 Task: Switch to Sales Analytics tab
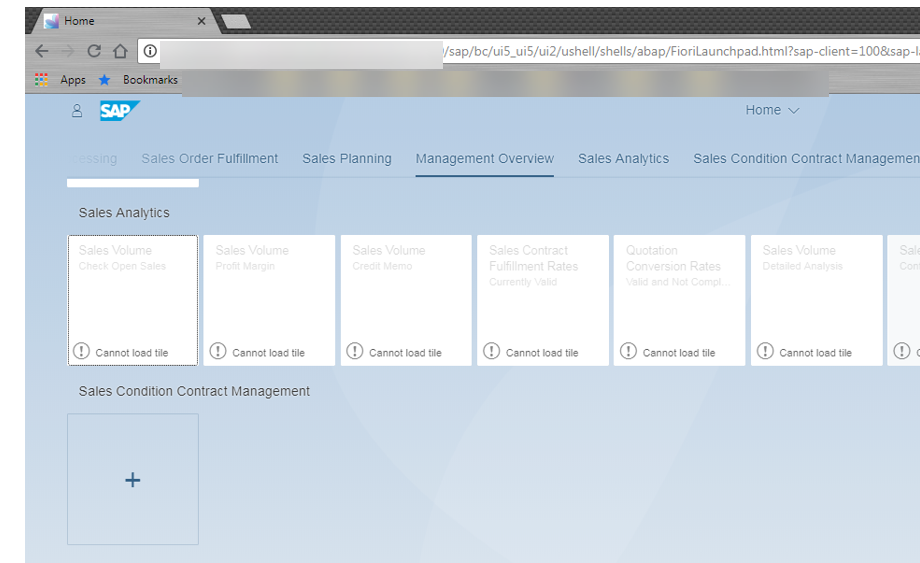pos(623,158)
